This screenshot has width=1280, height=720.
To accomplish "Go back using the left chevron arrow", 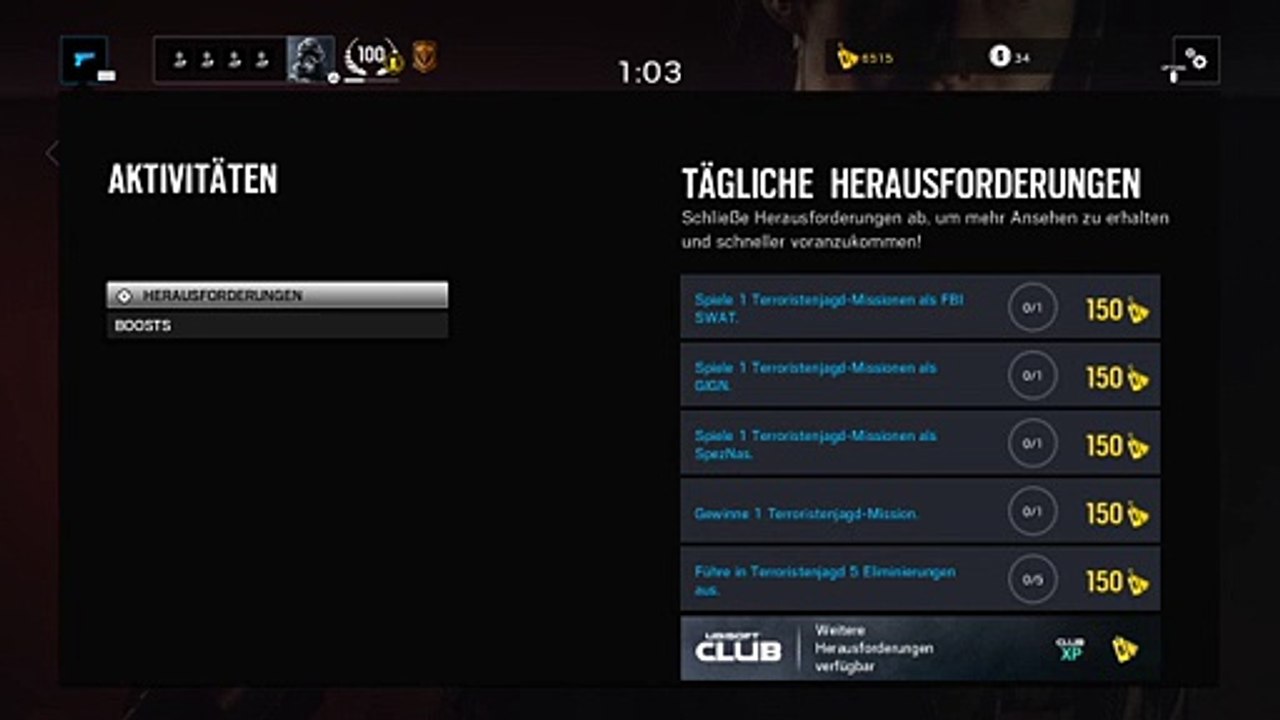I will (52, 153).
